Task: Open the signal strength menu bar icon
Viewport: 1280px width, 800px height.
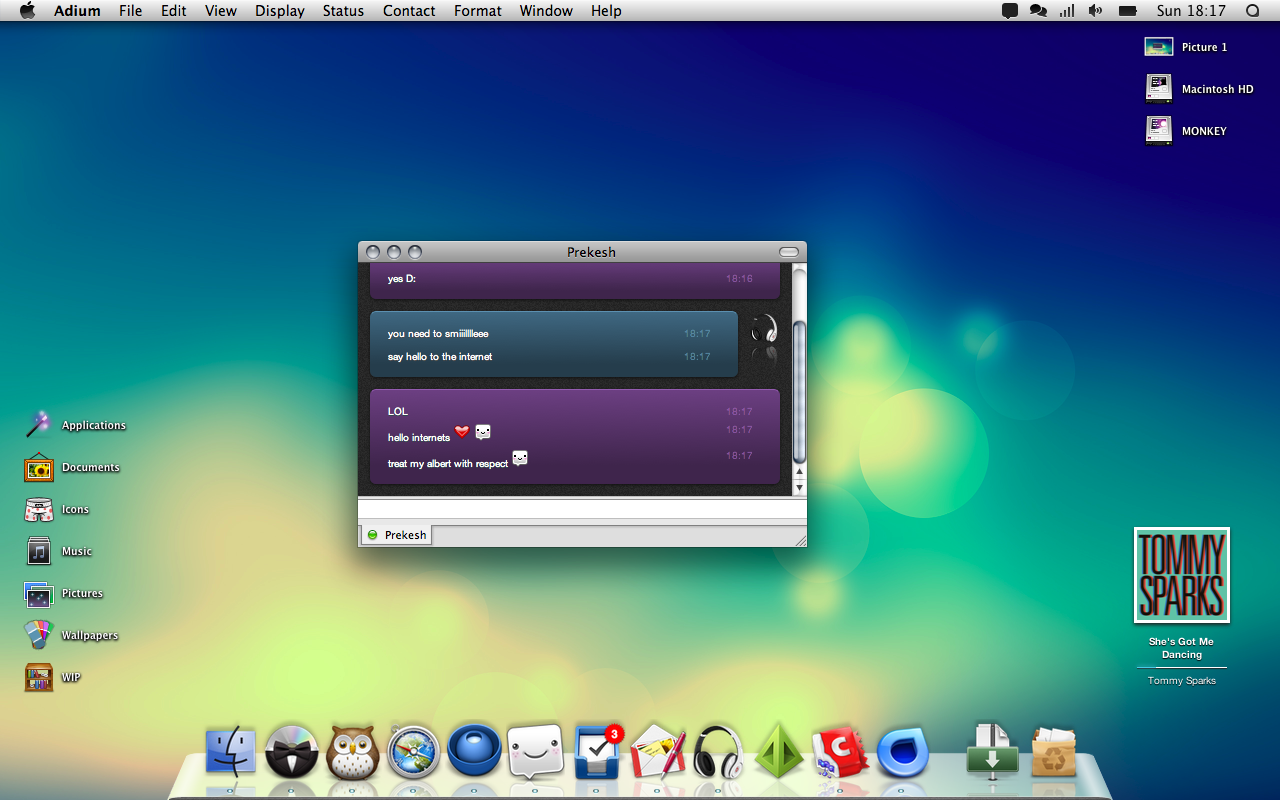Action: pos(1067,11)
